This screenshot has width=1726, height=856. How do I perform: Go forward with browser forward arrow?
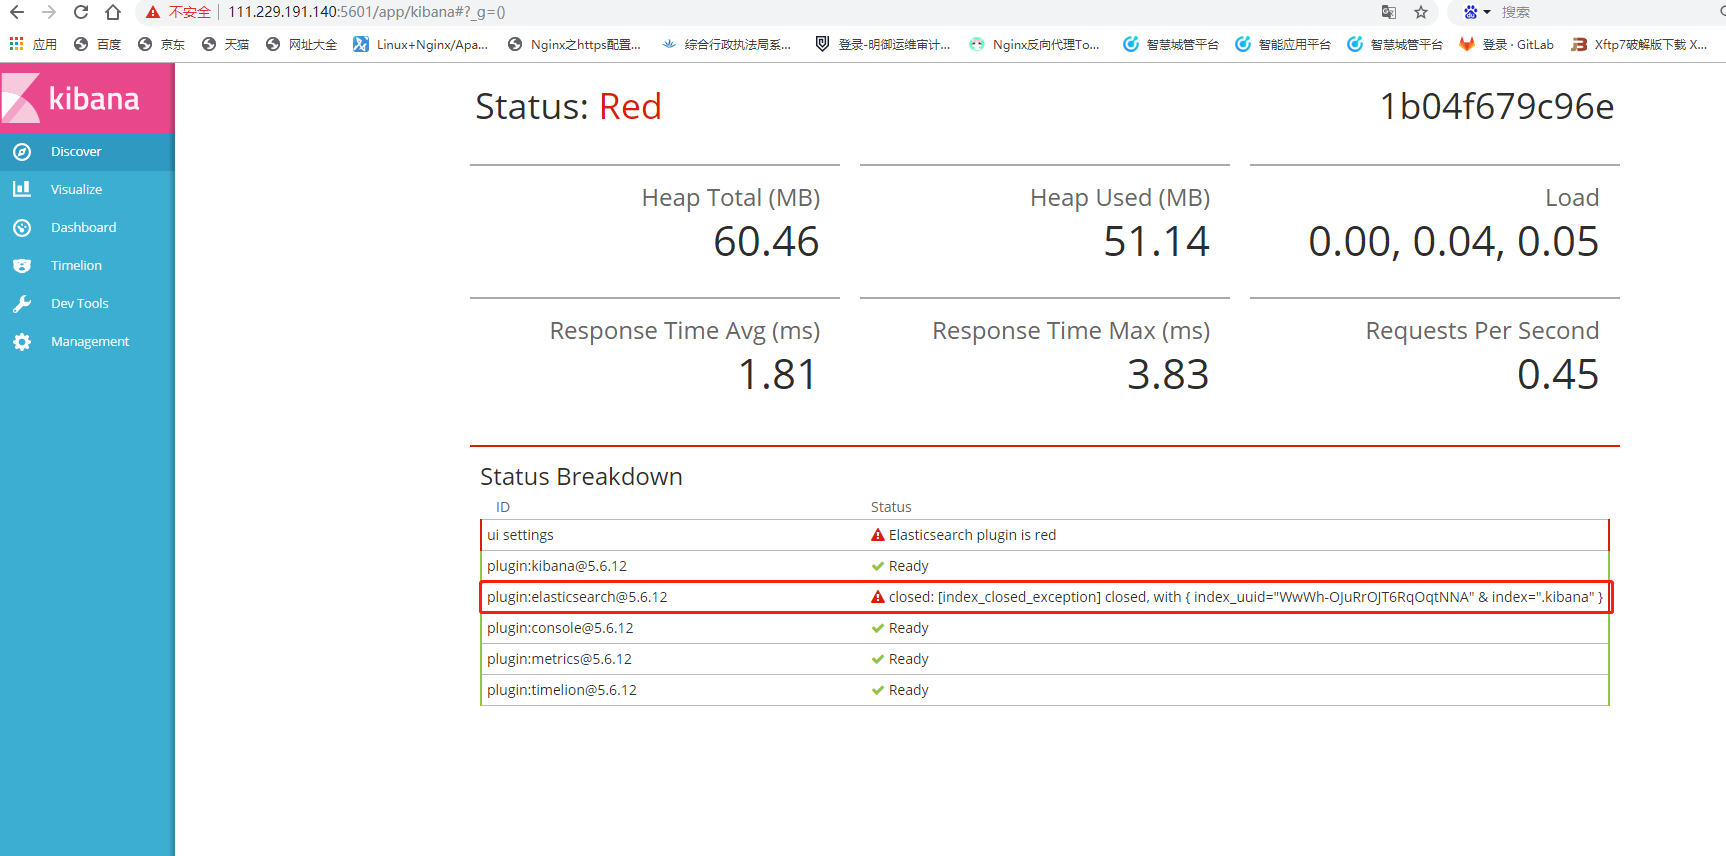click(x=49, y=12)
